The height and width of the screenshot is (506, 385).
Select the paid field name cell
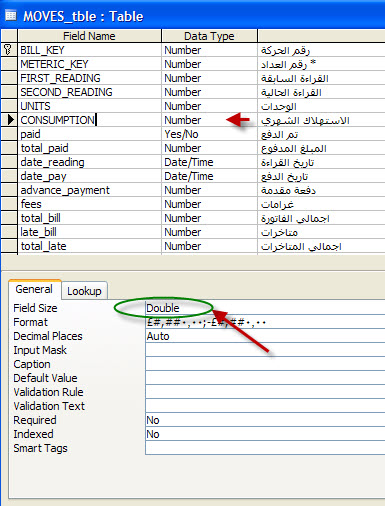coord(90,134)
